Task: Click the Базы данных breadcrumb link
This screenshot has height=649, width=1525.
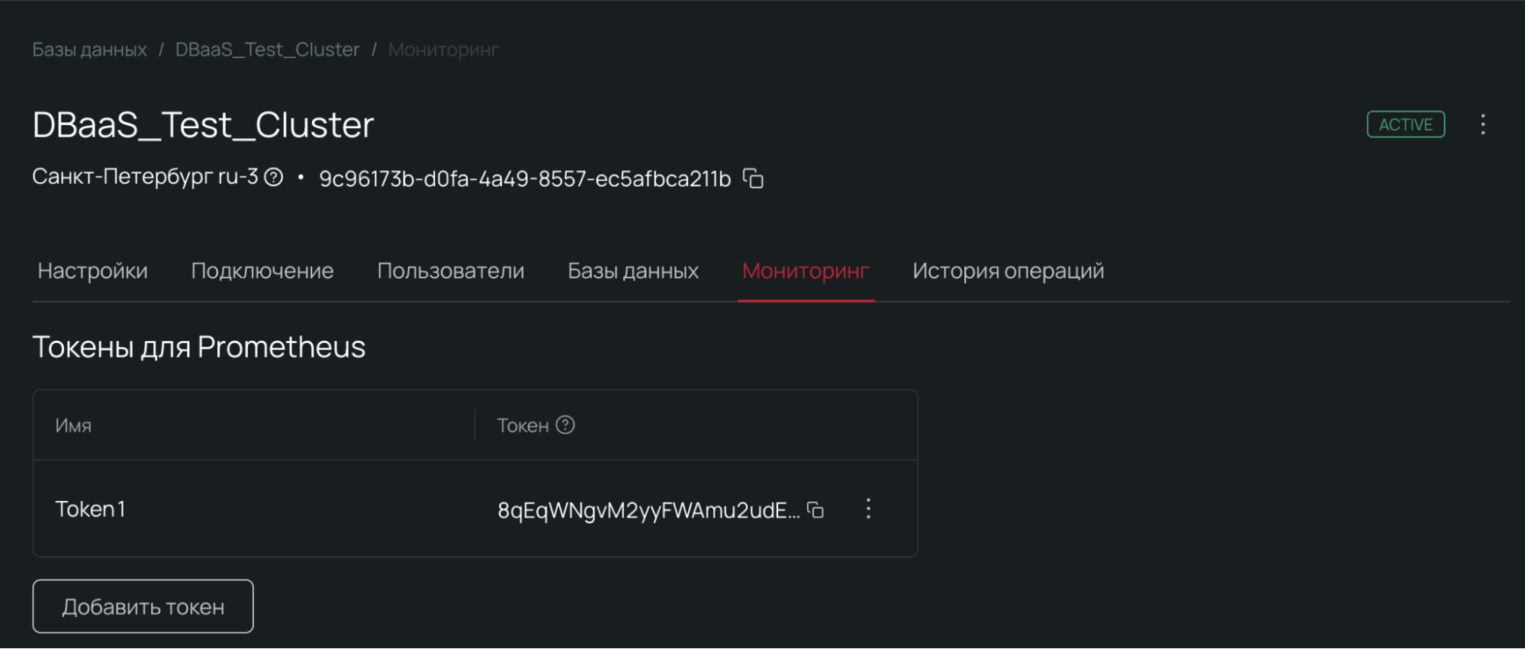Action: tap(90, 50)
